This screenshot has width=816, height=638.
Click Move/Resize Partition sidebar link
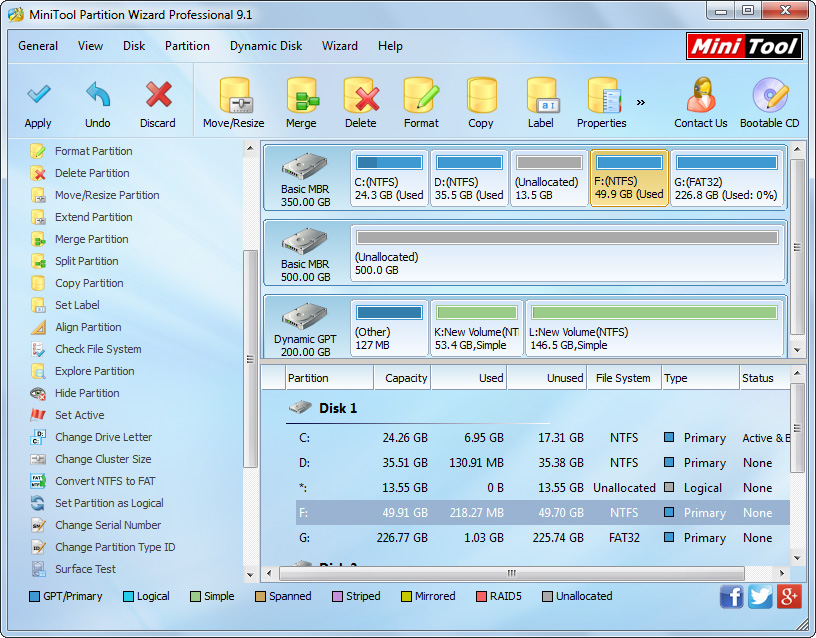[107, 195]
